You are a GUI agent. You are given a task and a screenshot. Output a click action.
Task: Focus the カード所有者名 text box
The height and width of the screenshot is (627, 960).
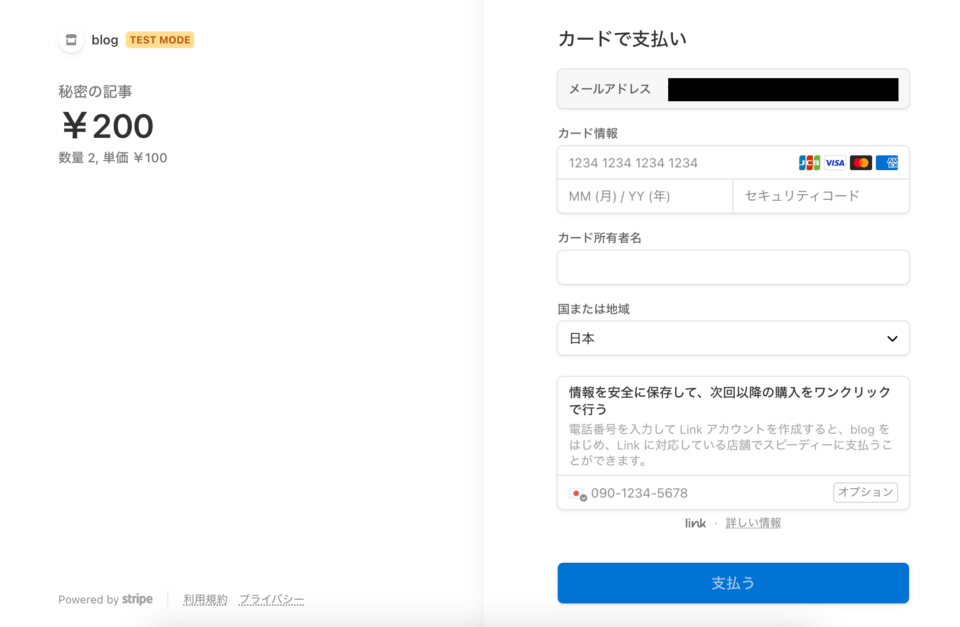[733, 268]
